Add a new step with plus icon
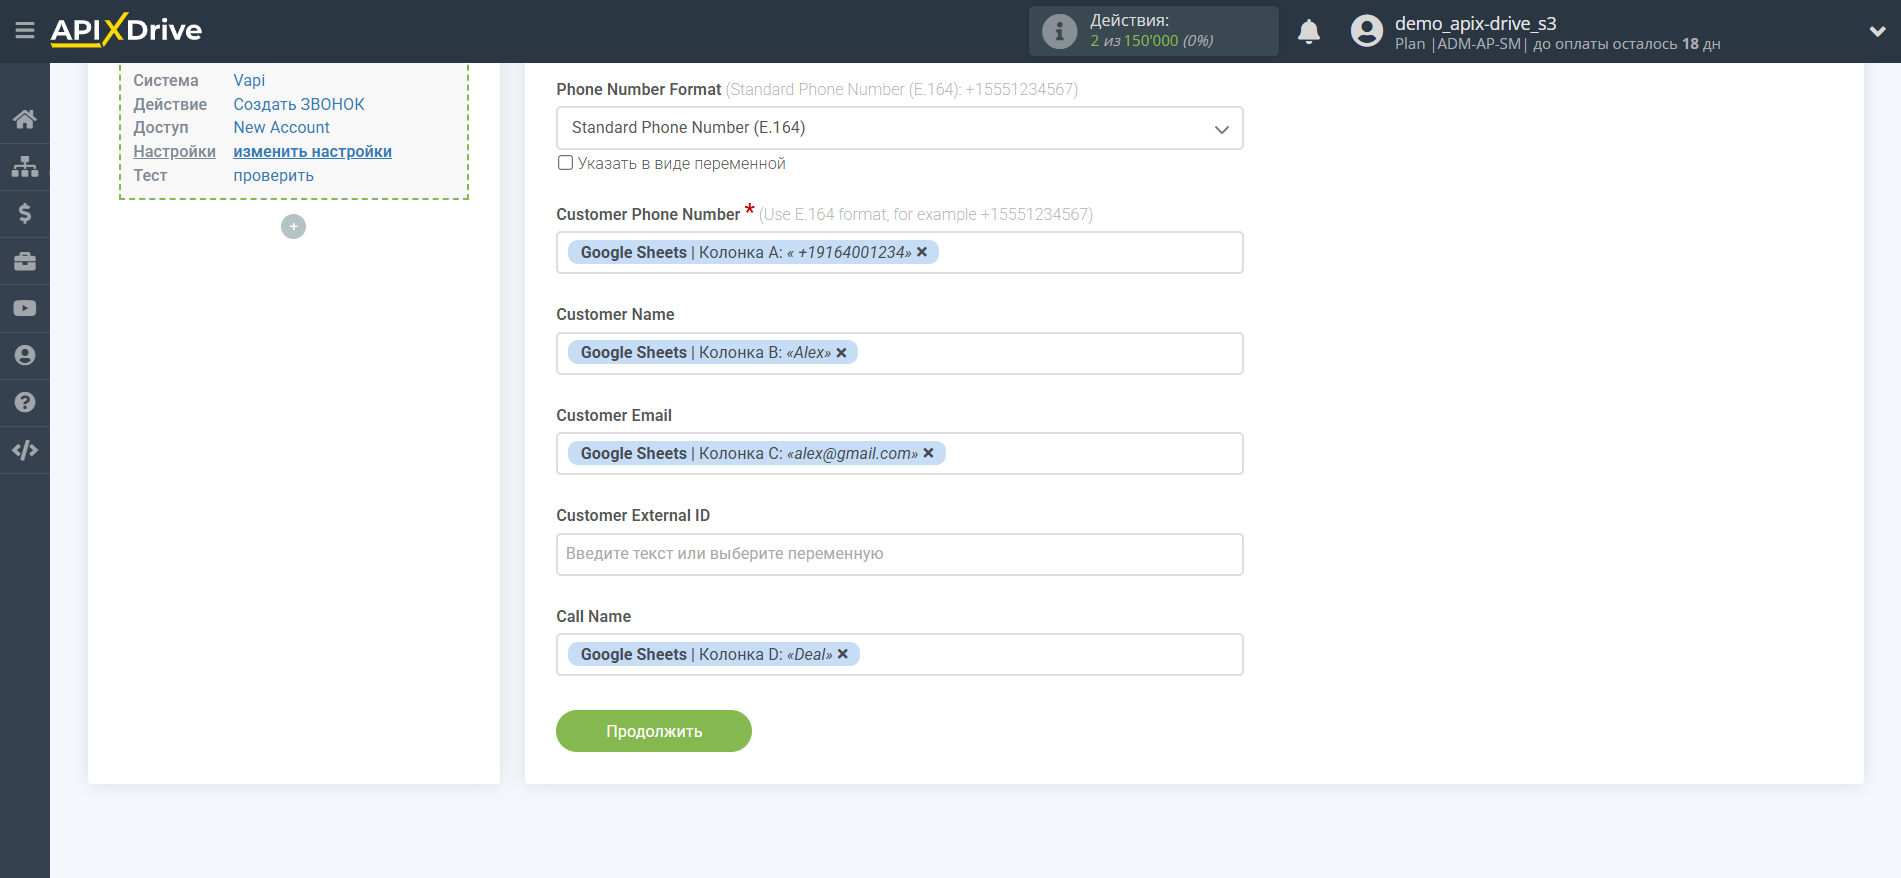 tap(293, 227)
